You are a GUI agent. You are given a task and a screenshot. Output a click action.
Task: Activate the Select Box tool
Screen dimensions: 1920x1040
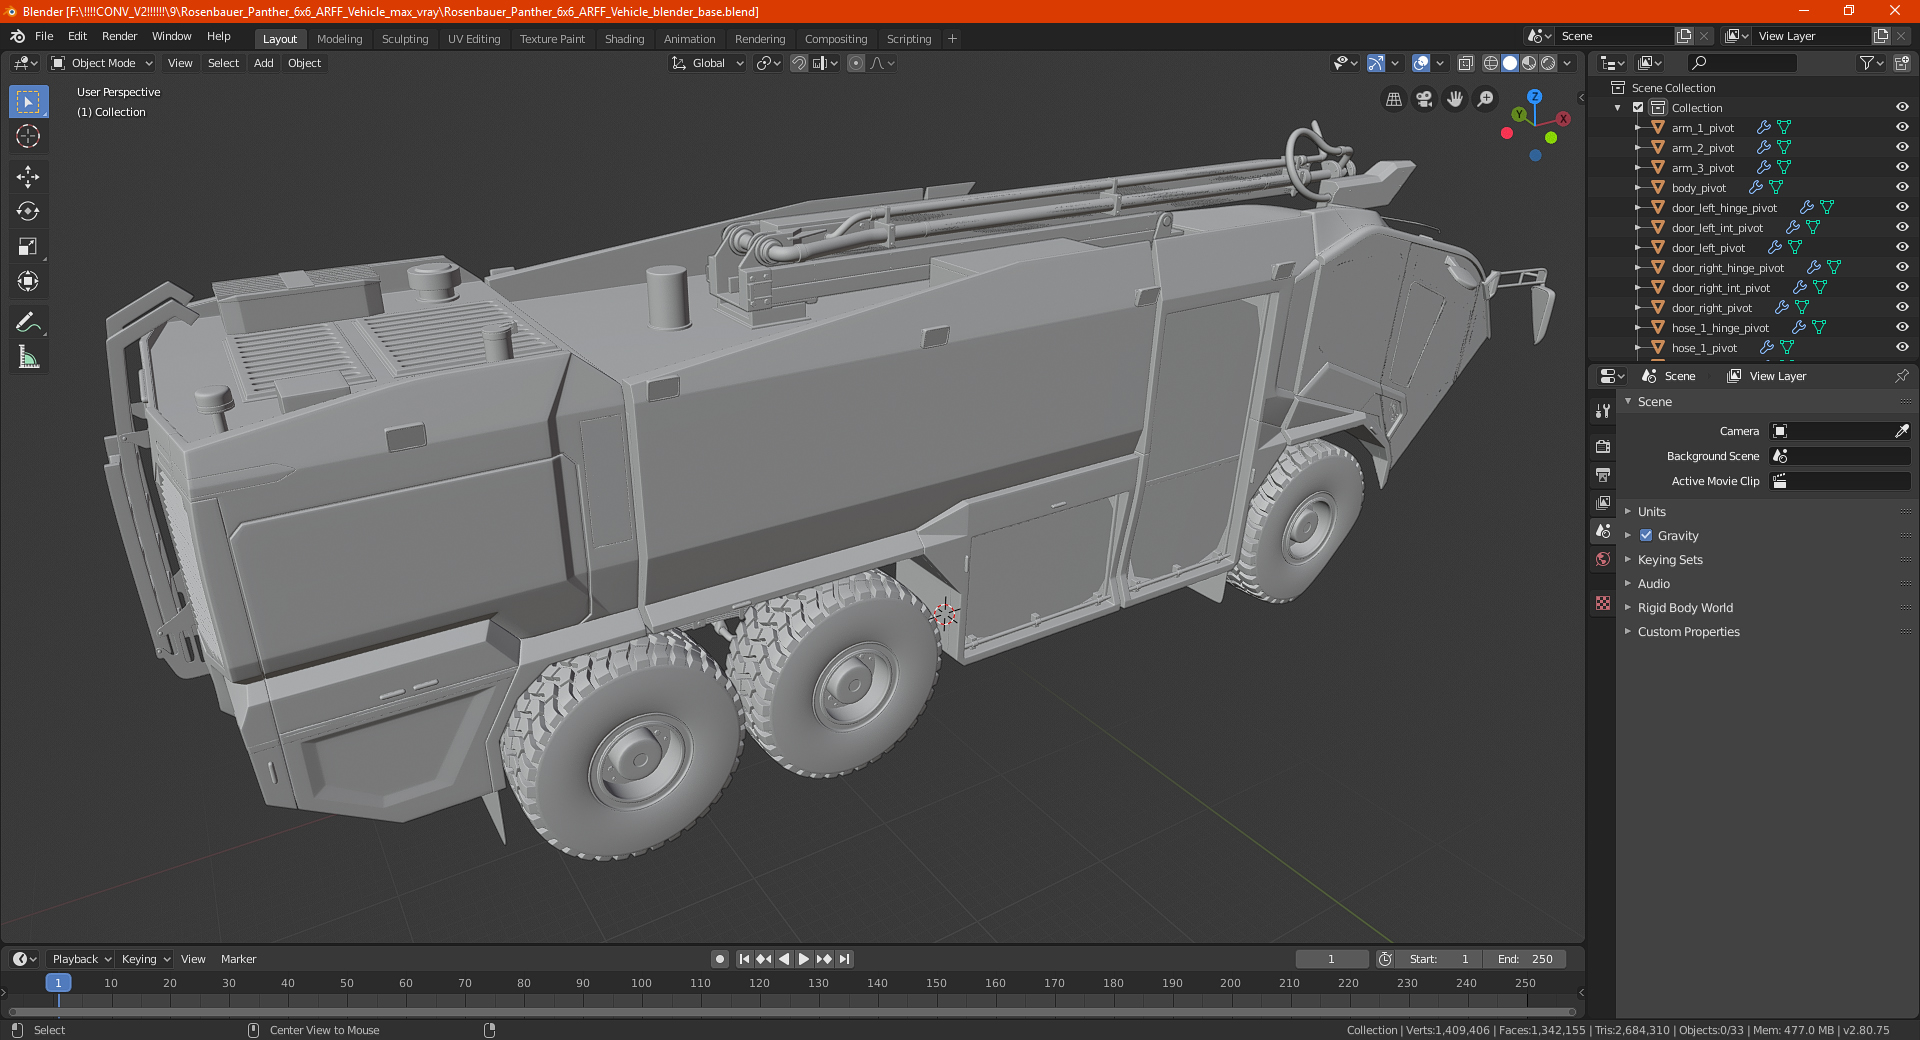pyautogui.click(x=28, y=102)
